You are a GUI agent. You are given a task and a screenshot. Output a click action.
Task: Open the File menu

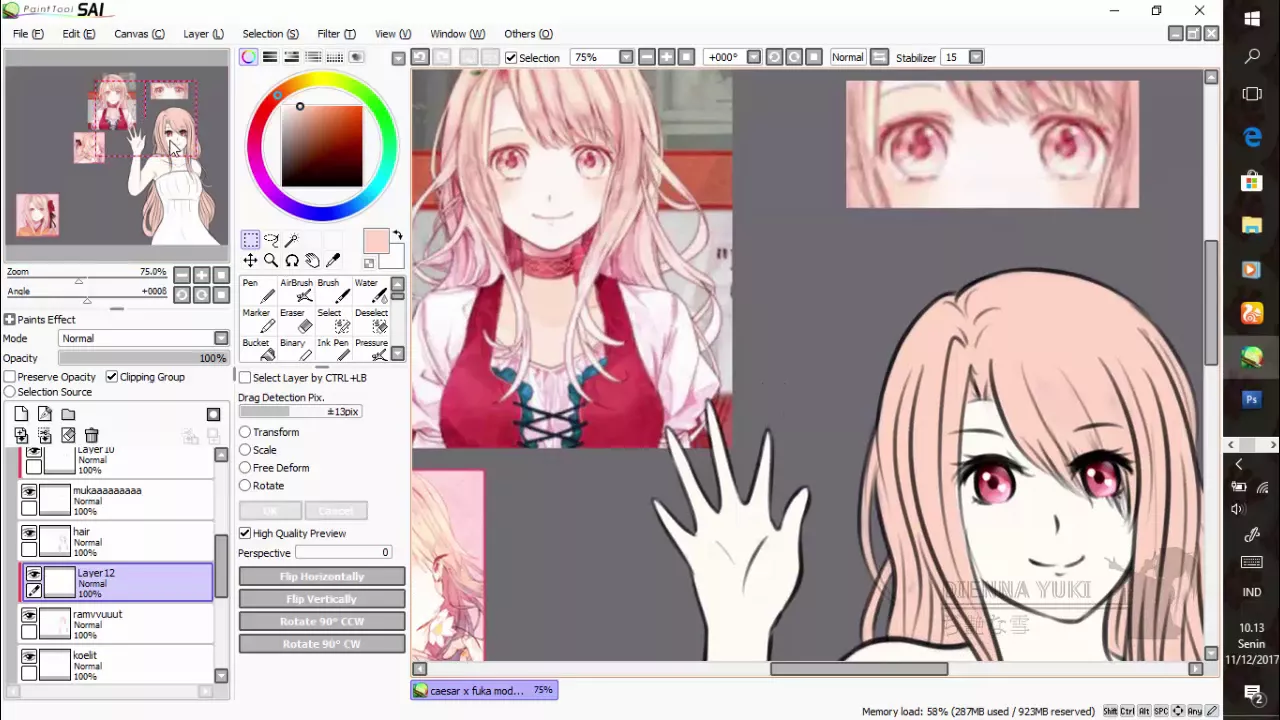click(x=28, y=34)
